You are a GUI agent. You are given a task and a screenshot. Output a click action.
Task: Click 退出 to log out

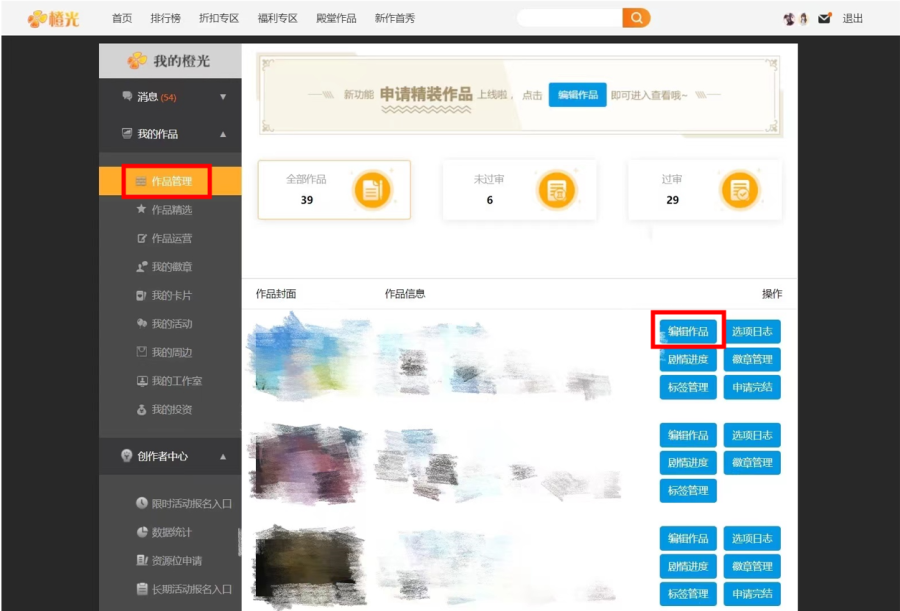[852, 18]
